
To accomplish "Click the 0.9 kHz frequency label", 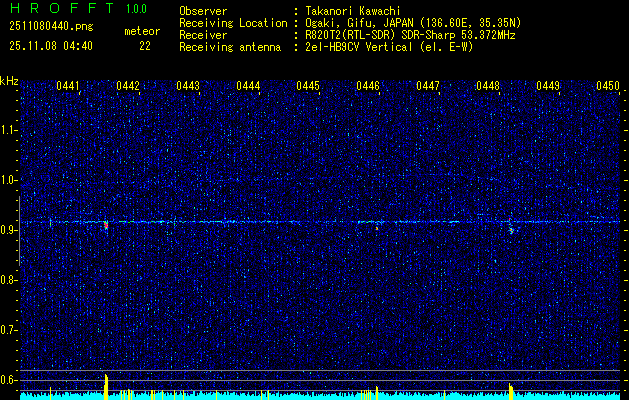I will pos(9,230).
